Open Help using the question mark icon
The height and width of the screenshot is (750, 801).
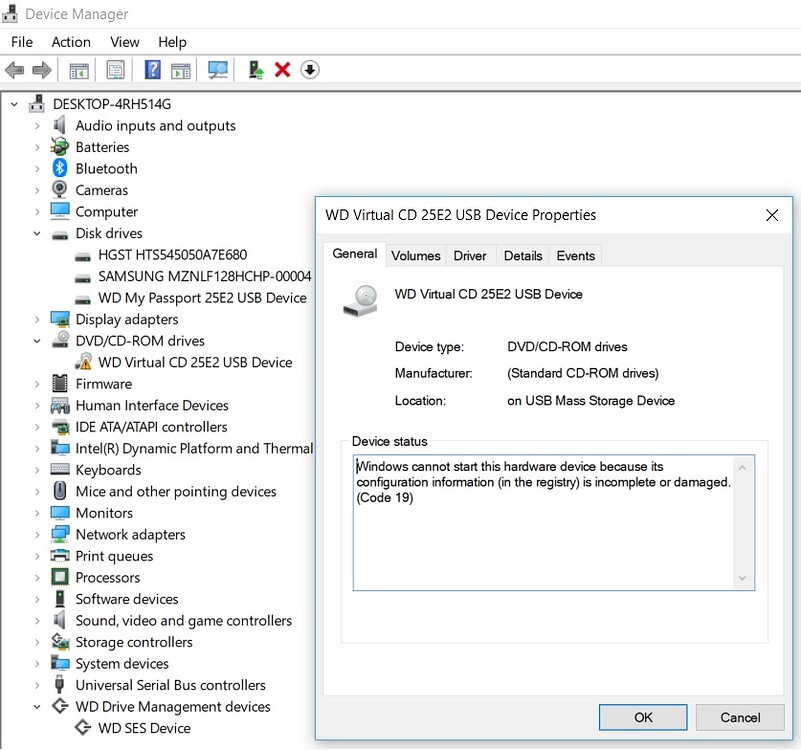151,69
